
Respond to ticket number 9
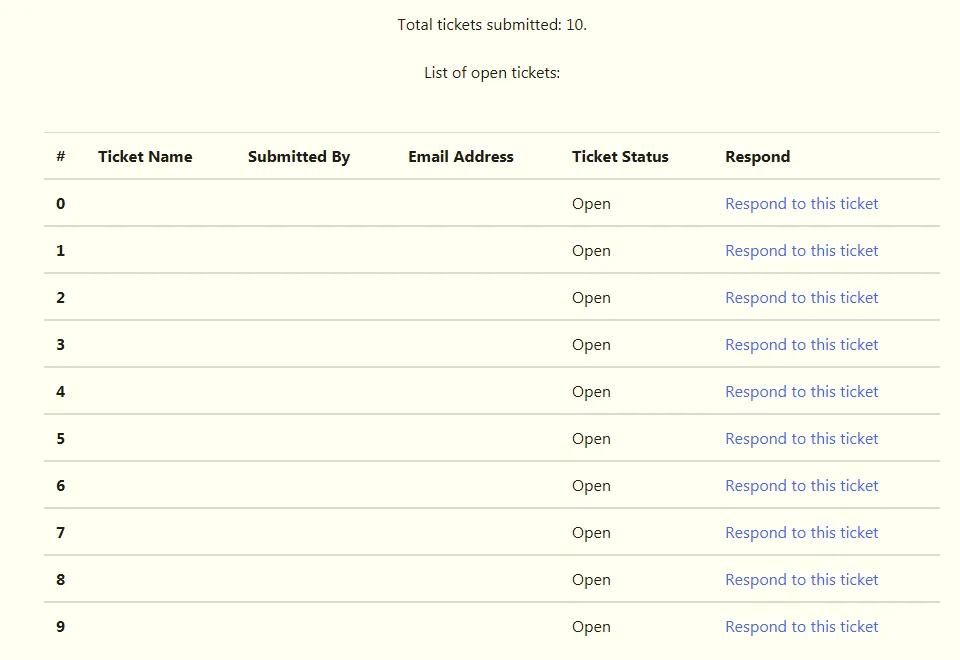point(801,626)
